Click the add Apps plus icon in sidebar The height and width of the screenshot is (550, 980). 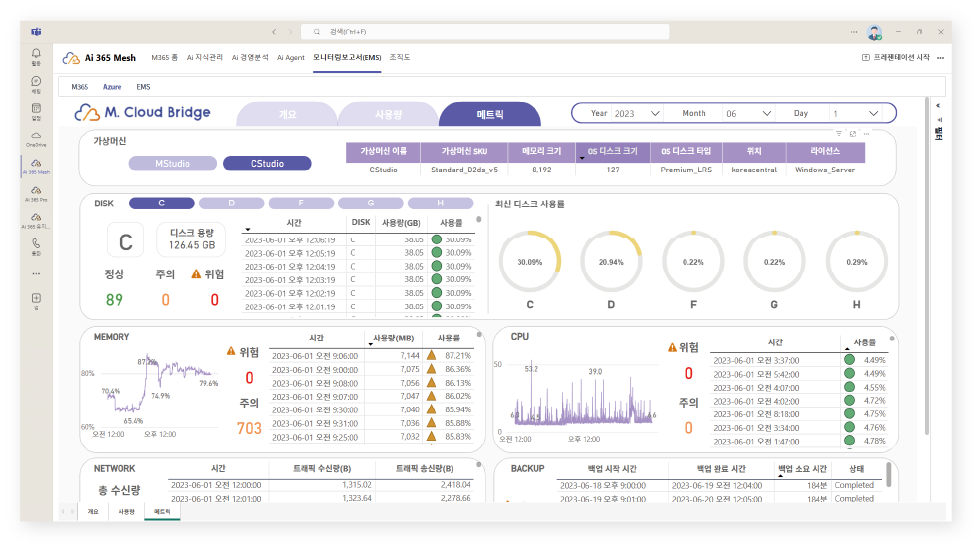click(36, 298)
